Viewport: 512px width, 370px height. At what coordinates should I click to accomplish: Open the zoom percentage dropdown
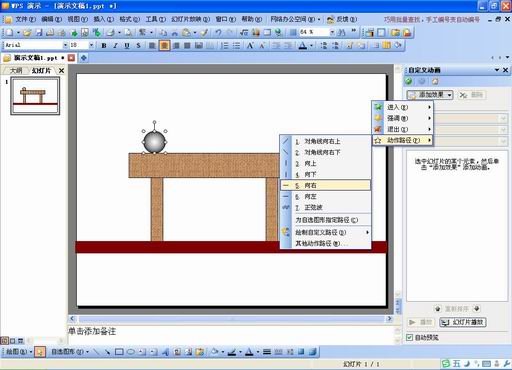pyautogui.click(x=332, y=32)
